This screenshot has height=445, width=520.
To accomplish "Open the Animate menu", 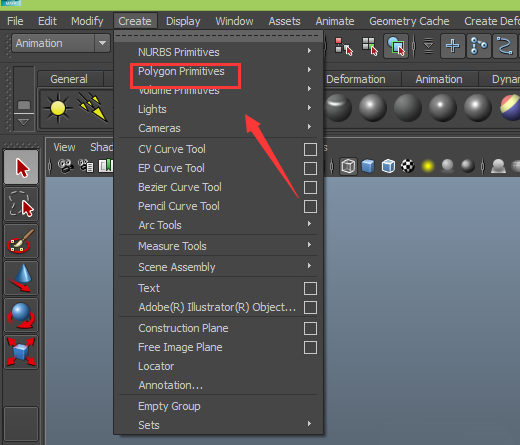I will point(335,21).
